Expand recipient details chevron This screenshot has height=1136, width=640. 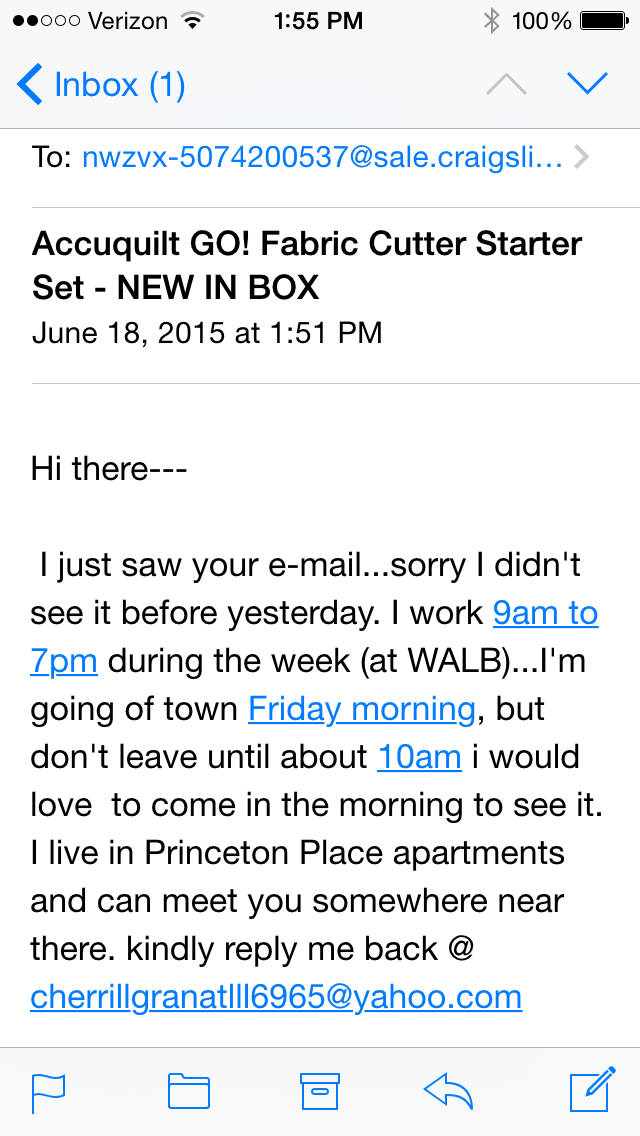click(583, 157)
